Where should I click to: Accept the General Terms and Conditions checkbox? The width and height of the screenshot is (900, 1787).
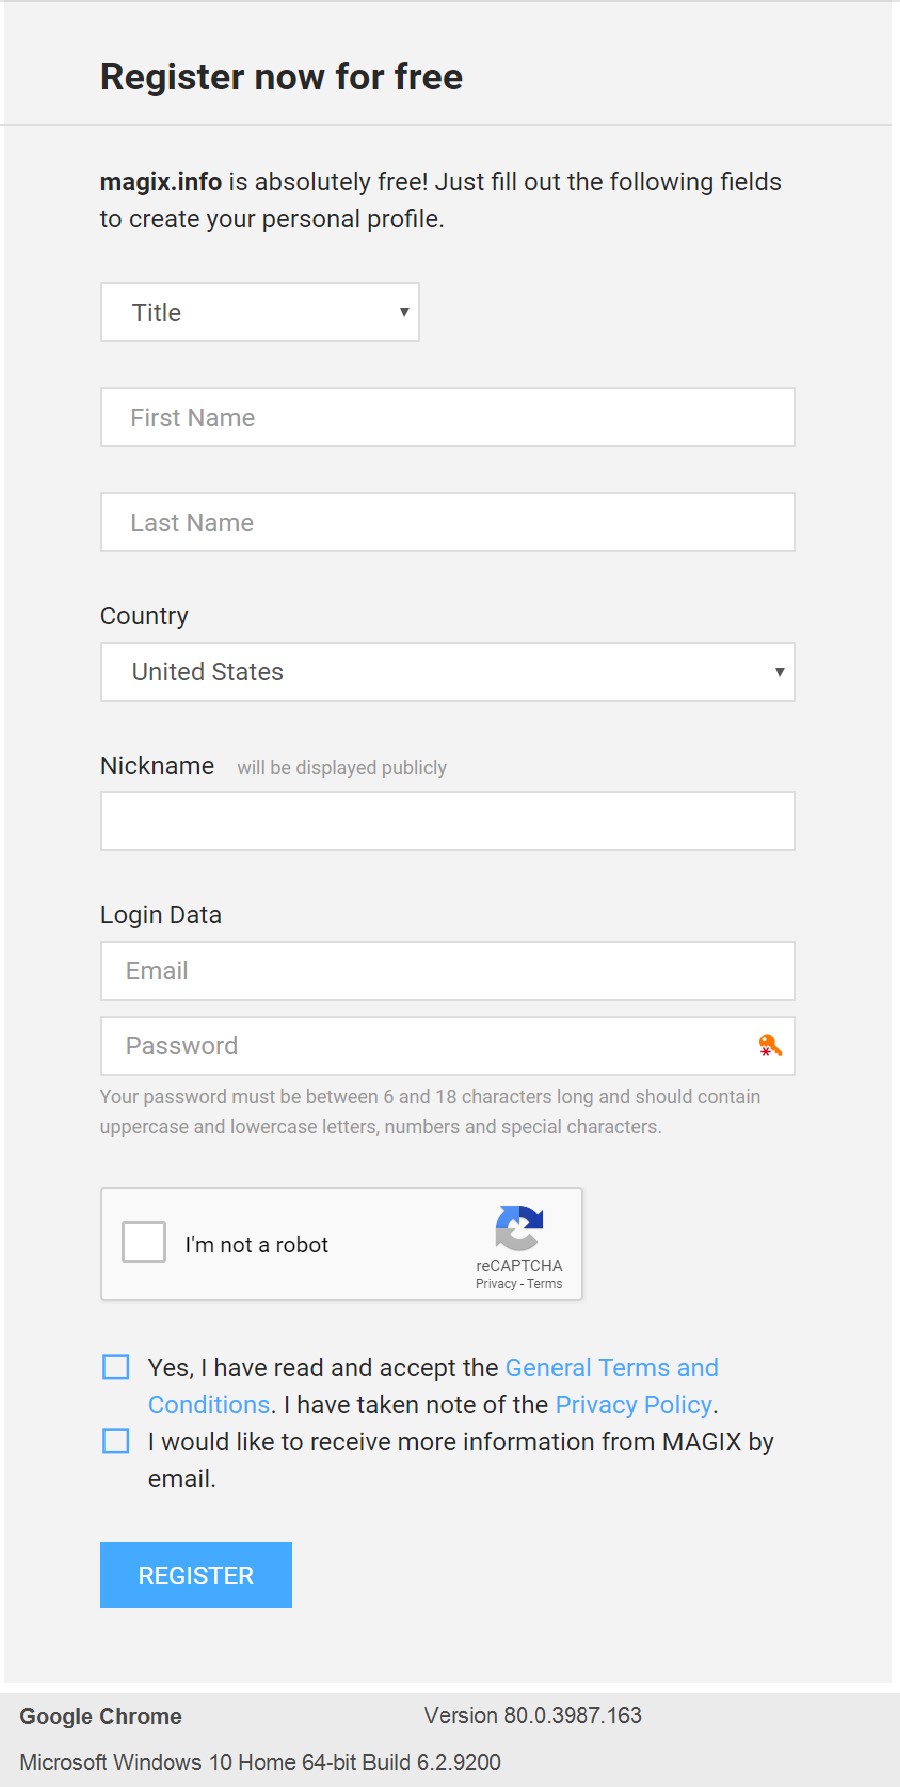(x=116, y=1367)
